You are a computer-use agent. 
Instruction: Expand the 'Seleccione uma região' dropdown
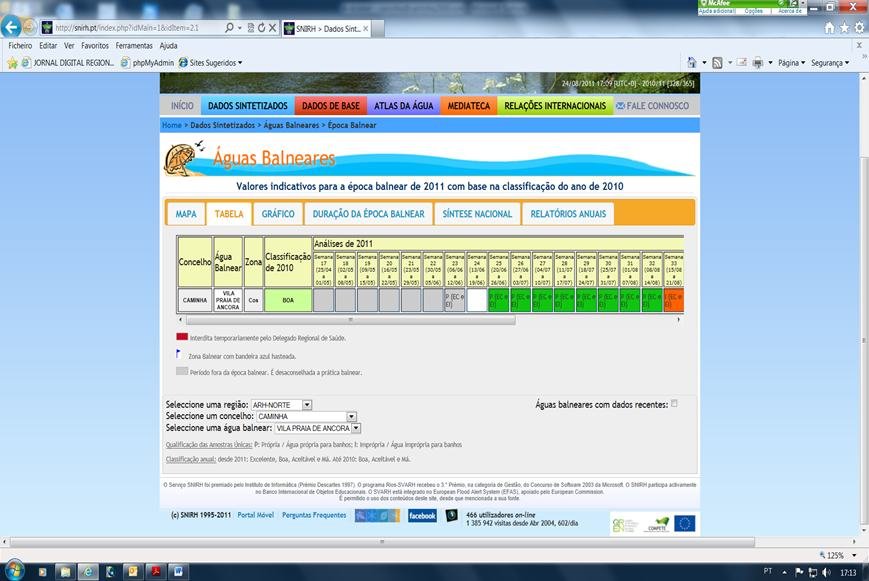pos(306,405)
